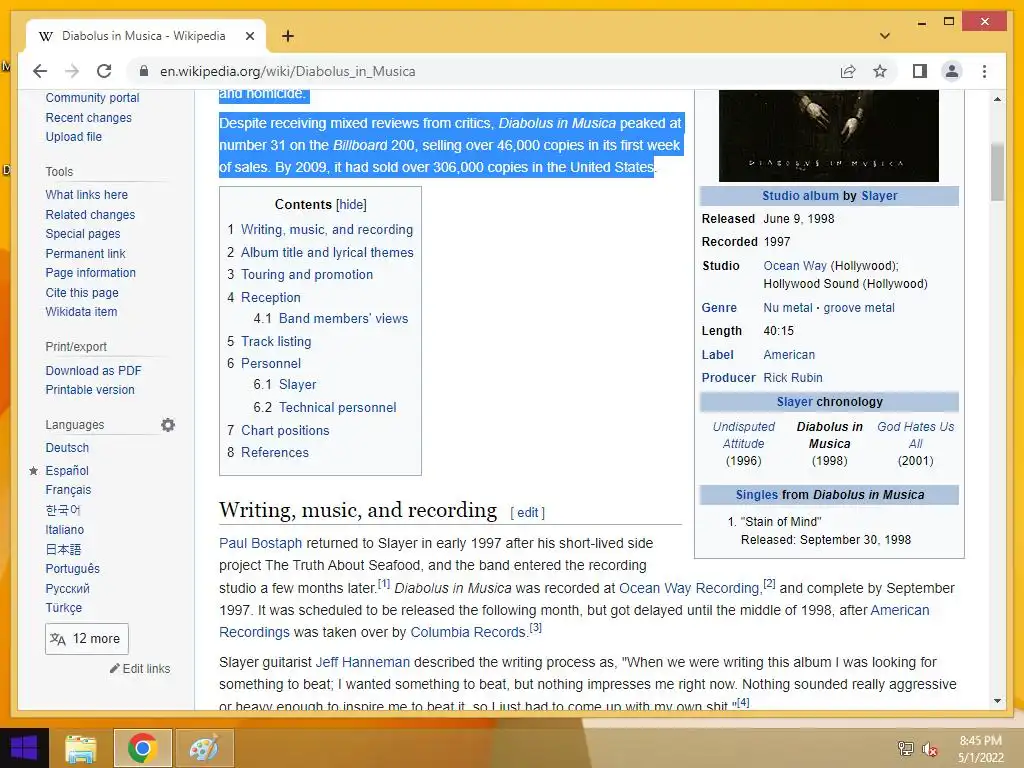
Task: Show the taskbar clock and date
Action: click(981, 749)
